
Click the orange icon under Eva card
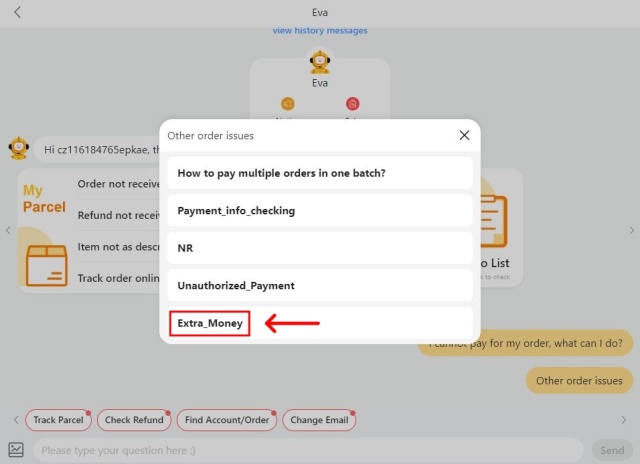[x=288, y=103]
